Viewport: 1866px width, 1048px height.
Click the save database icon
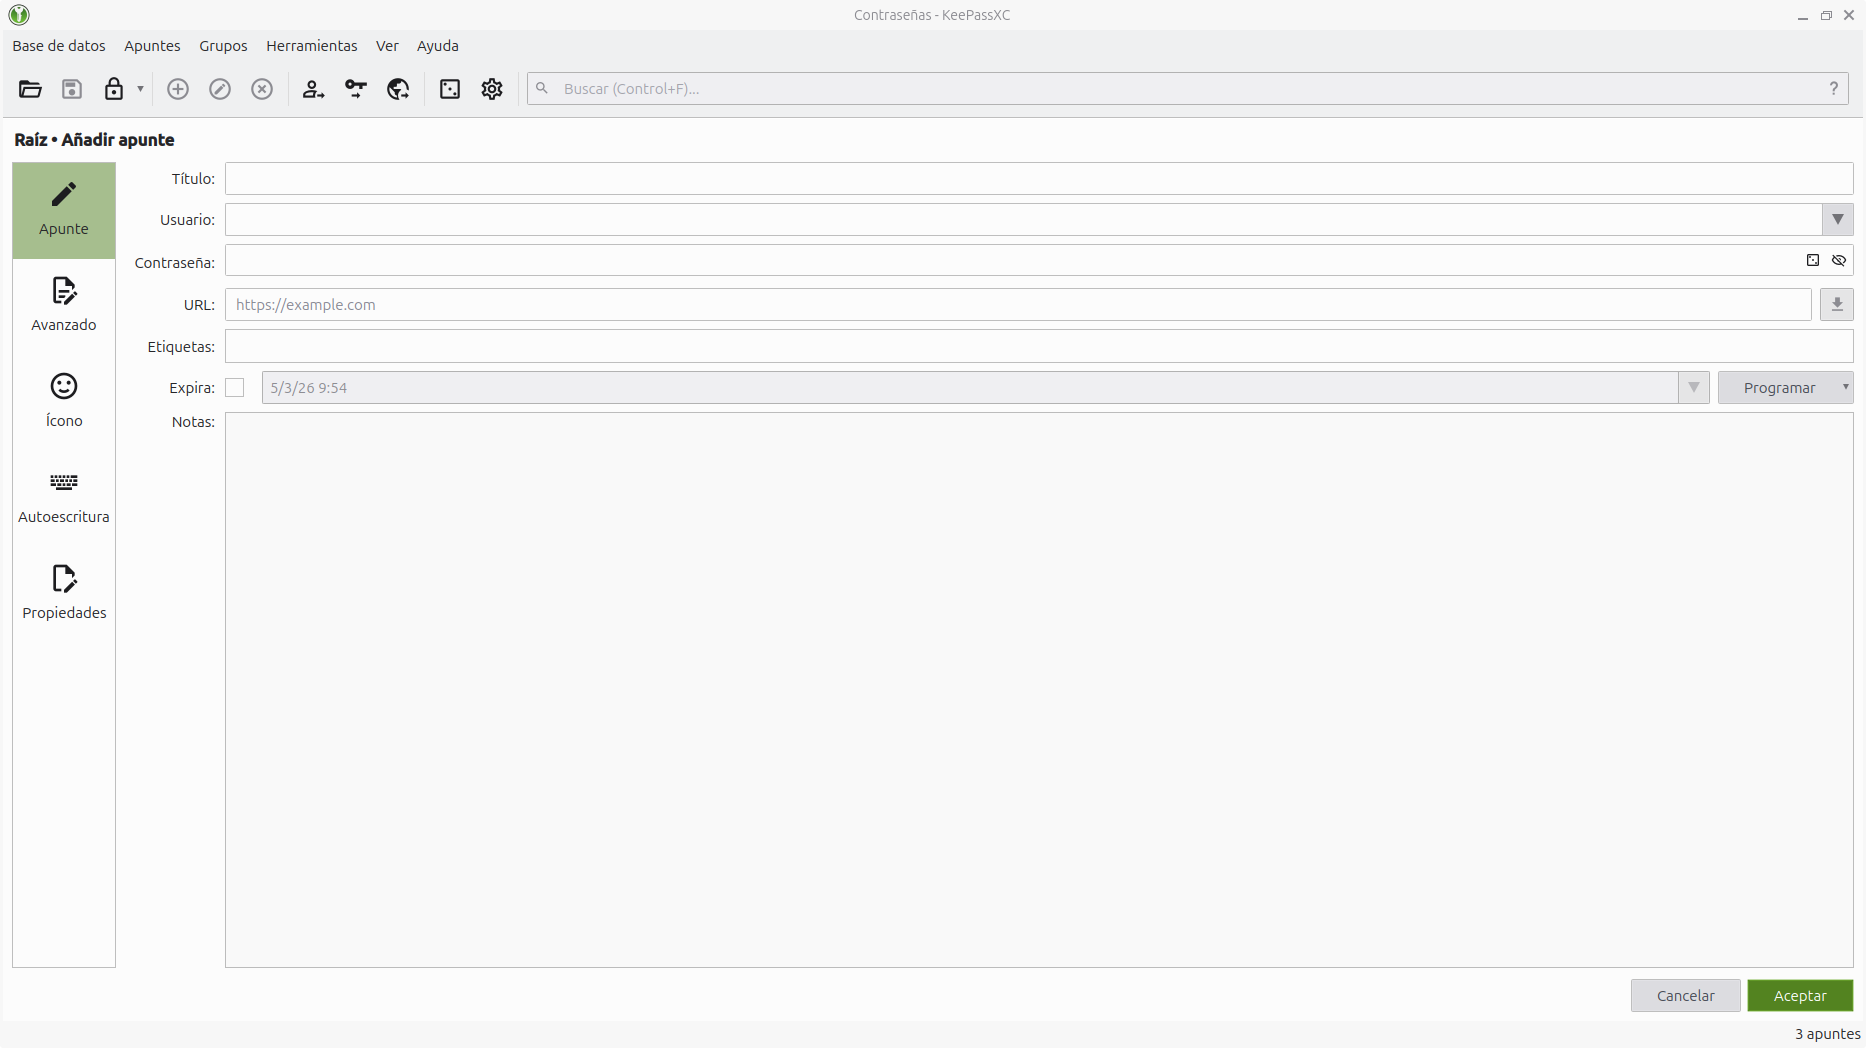pyautogui.click(x=72, y=89)
